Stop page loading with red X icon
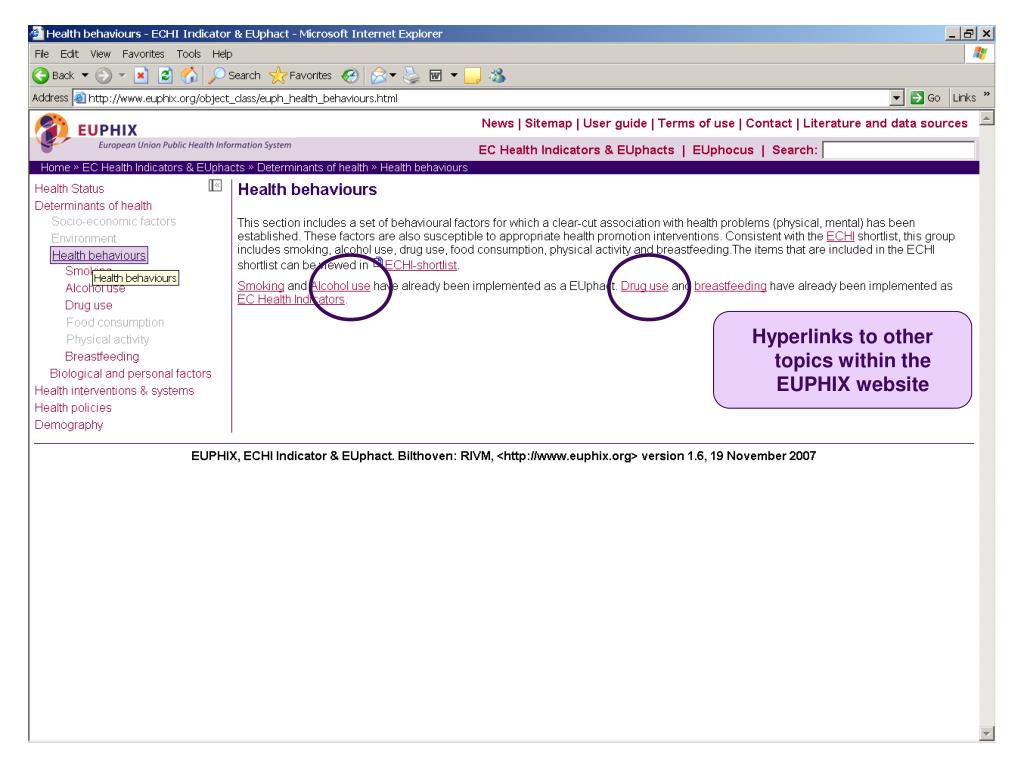 click(x=141, y=76)
